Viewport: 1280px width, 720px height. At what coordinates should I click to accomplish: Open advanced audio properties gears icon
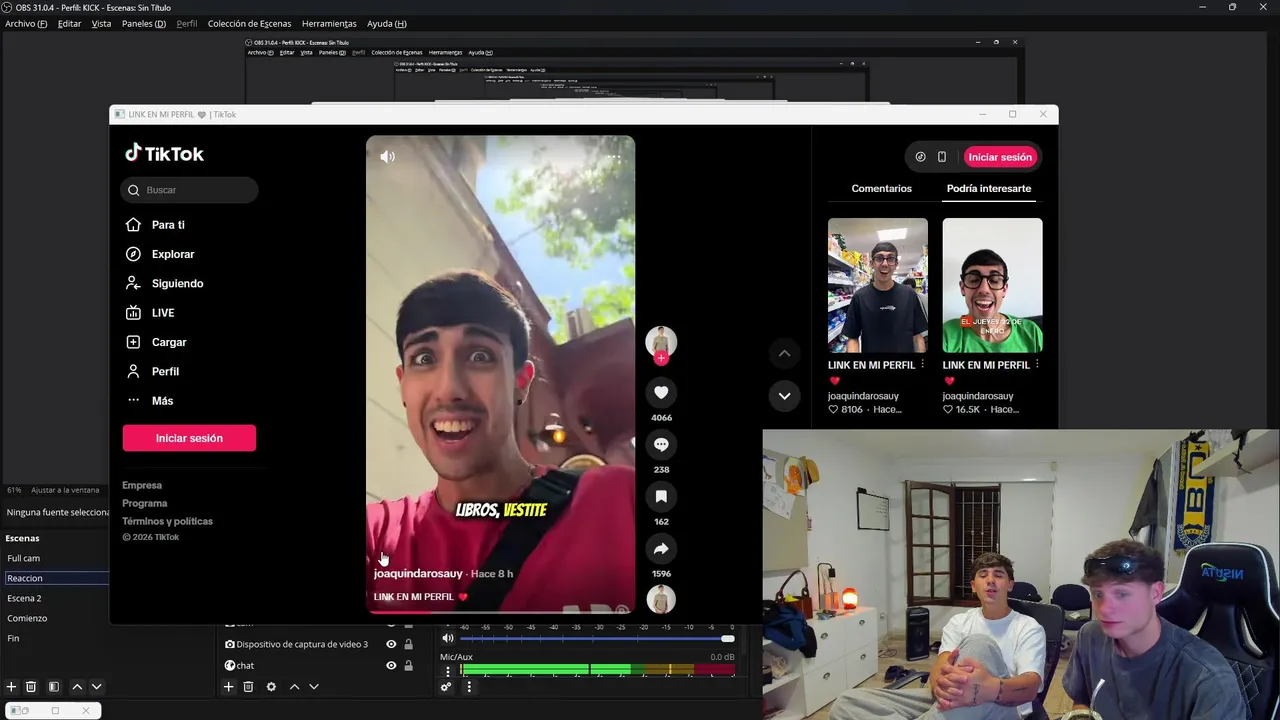447,687
